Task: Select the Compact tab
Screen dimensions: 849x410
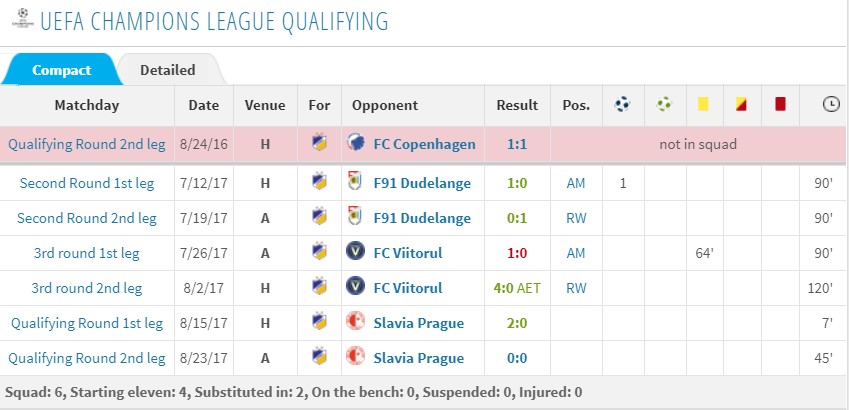Action: point(62,70)
